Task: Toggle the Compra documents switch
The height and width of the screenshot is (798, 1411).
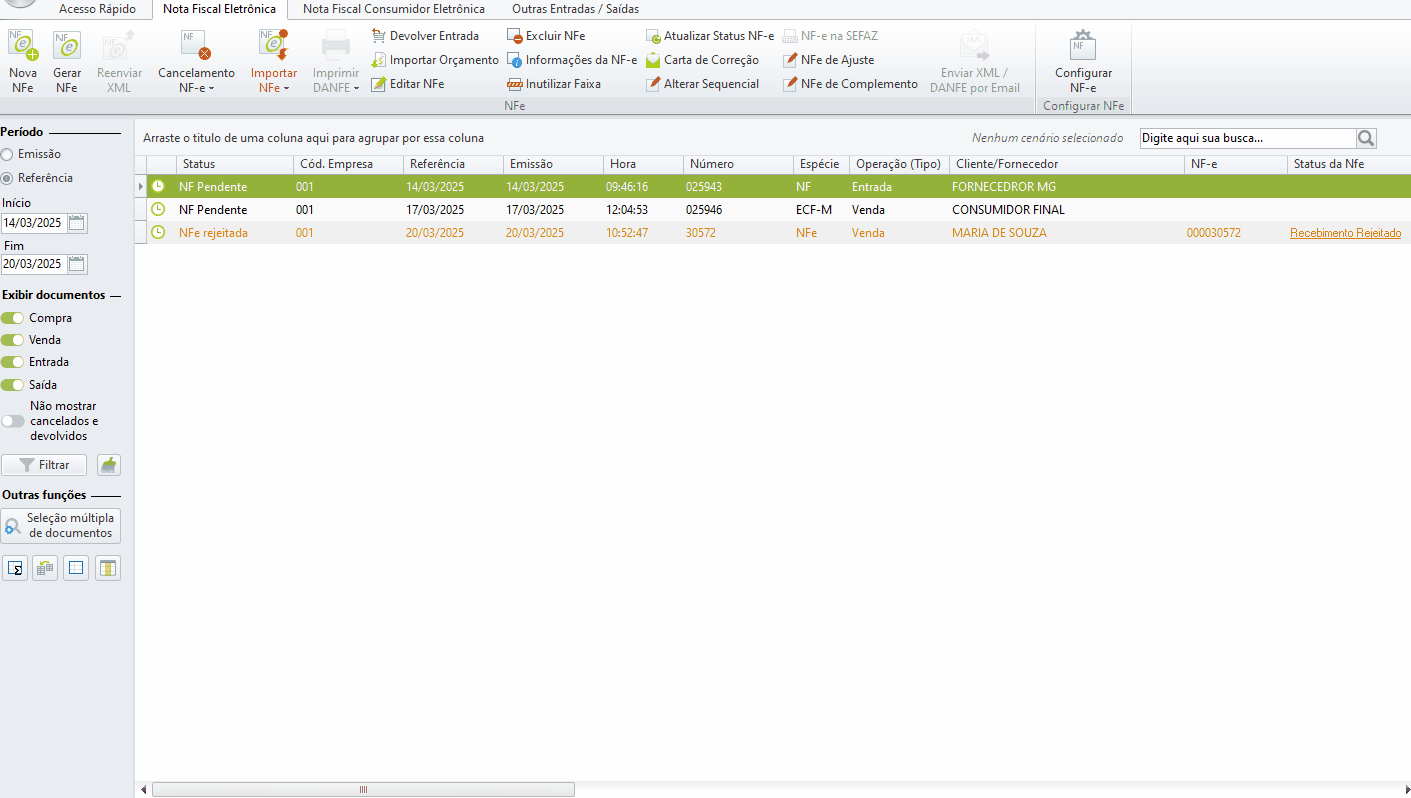Action: coord(12,318)
